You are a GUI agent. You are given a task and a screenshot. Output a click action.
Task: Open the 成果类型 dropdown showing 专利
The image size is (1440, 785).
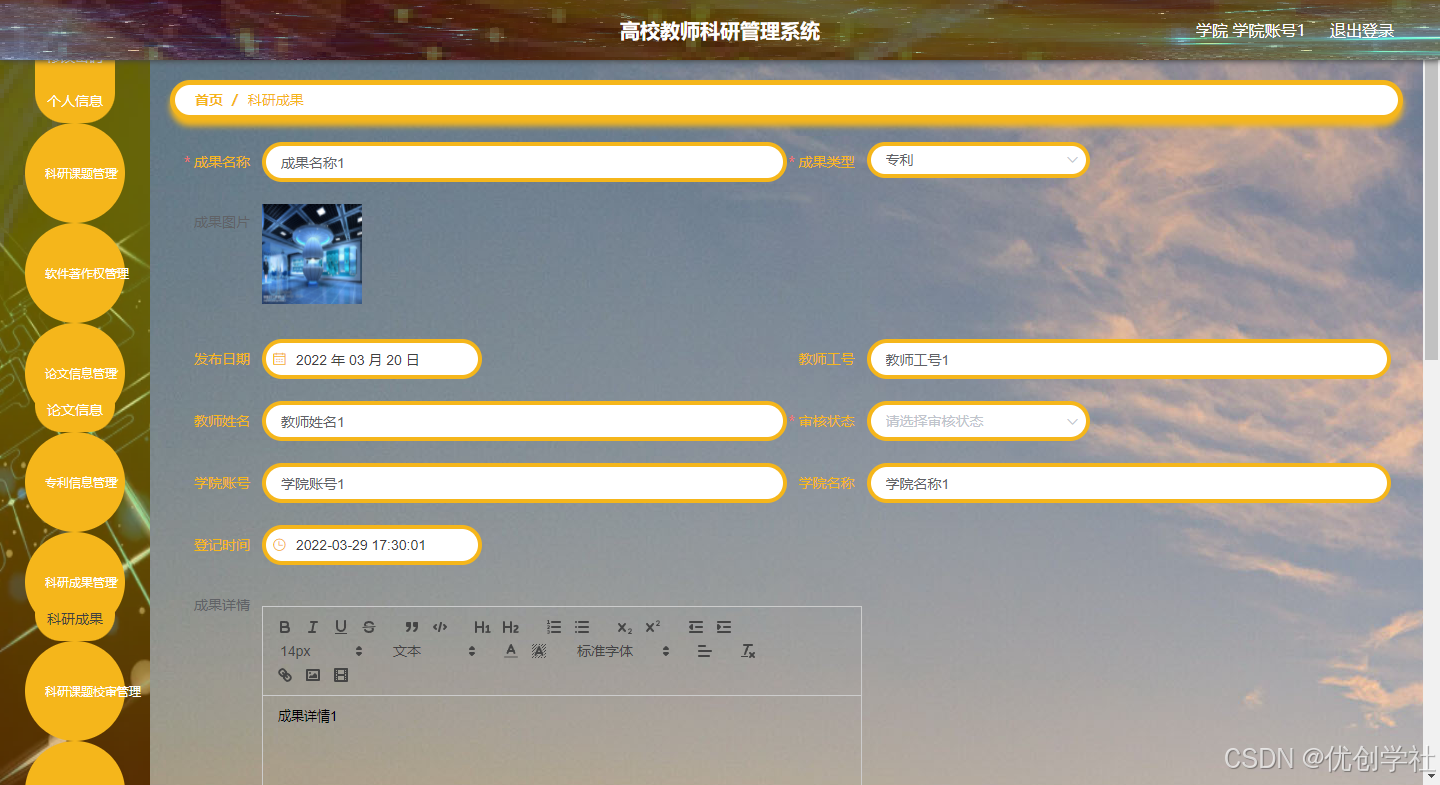click(x=978, y=160)
